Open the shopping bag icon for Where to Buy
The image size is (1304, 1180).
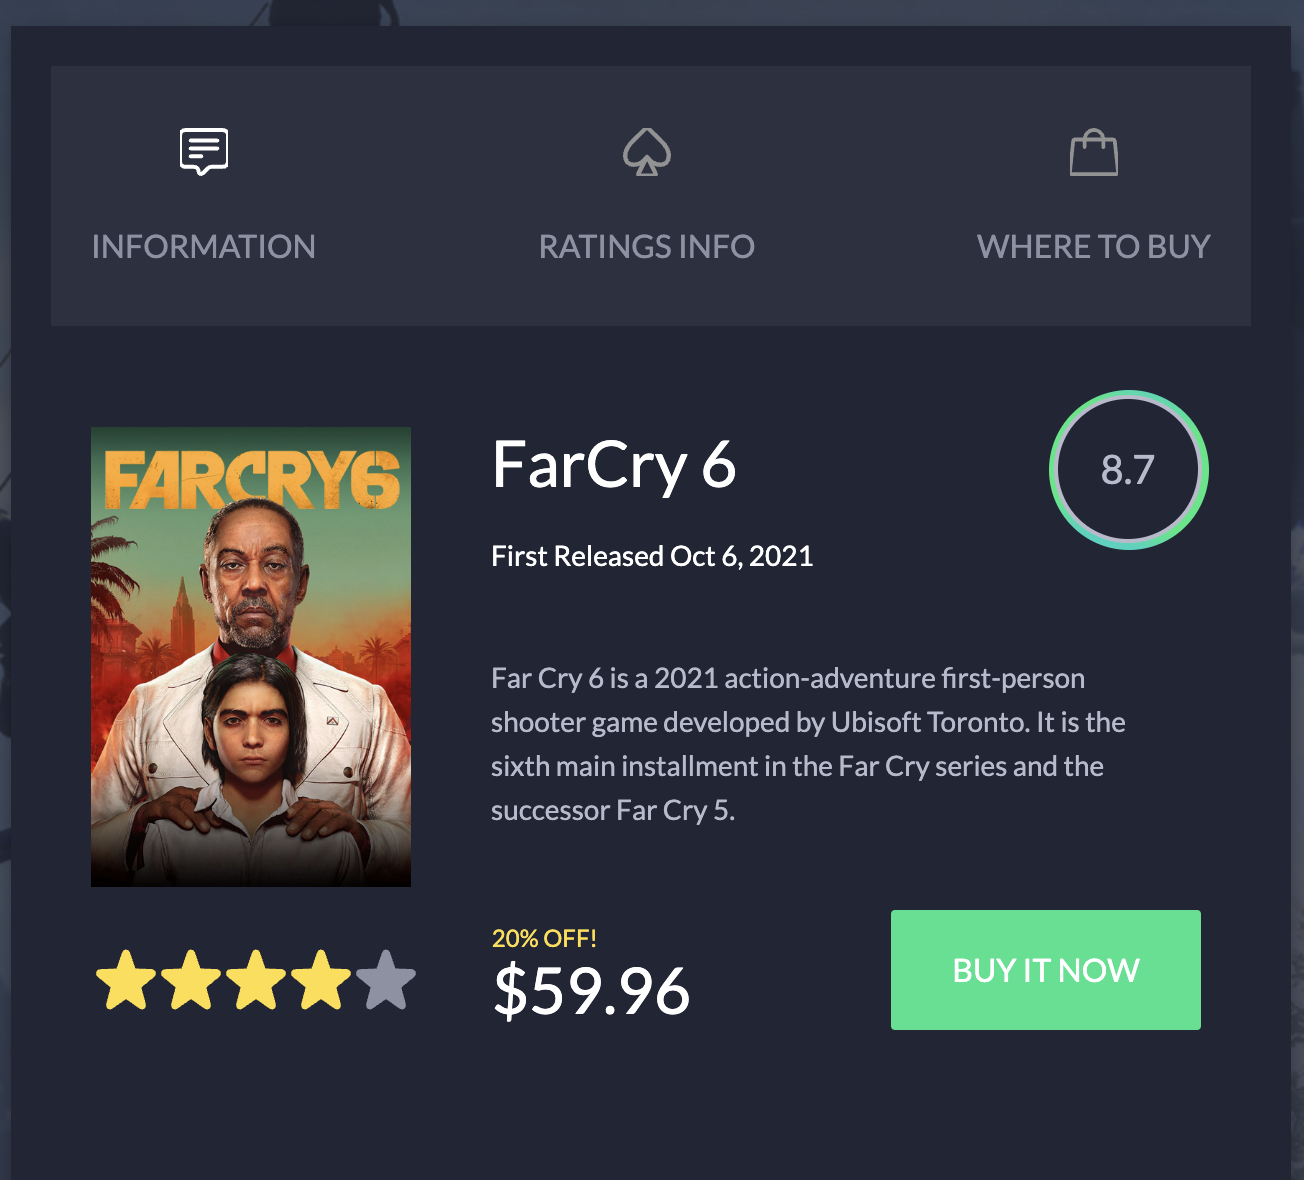point(1094,152)
